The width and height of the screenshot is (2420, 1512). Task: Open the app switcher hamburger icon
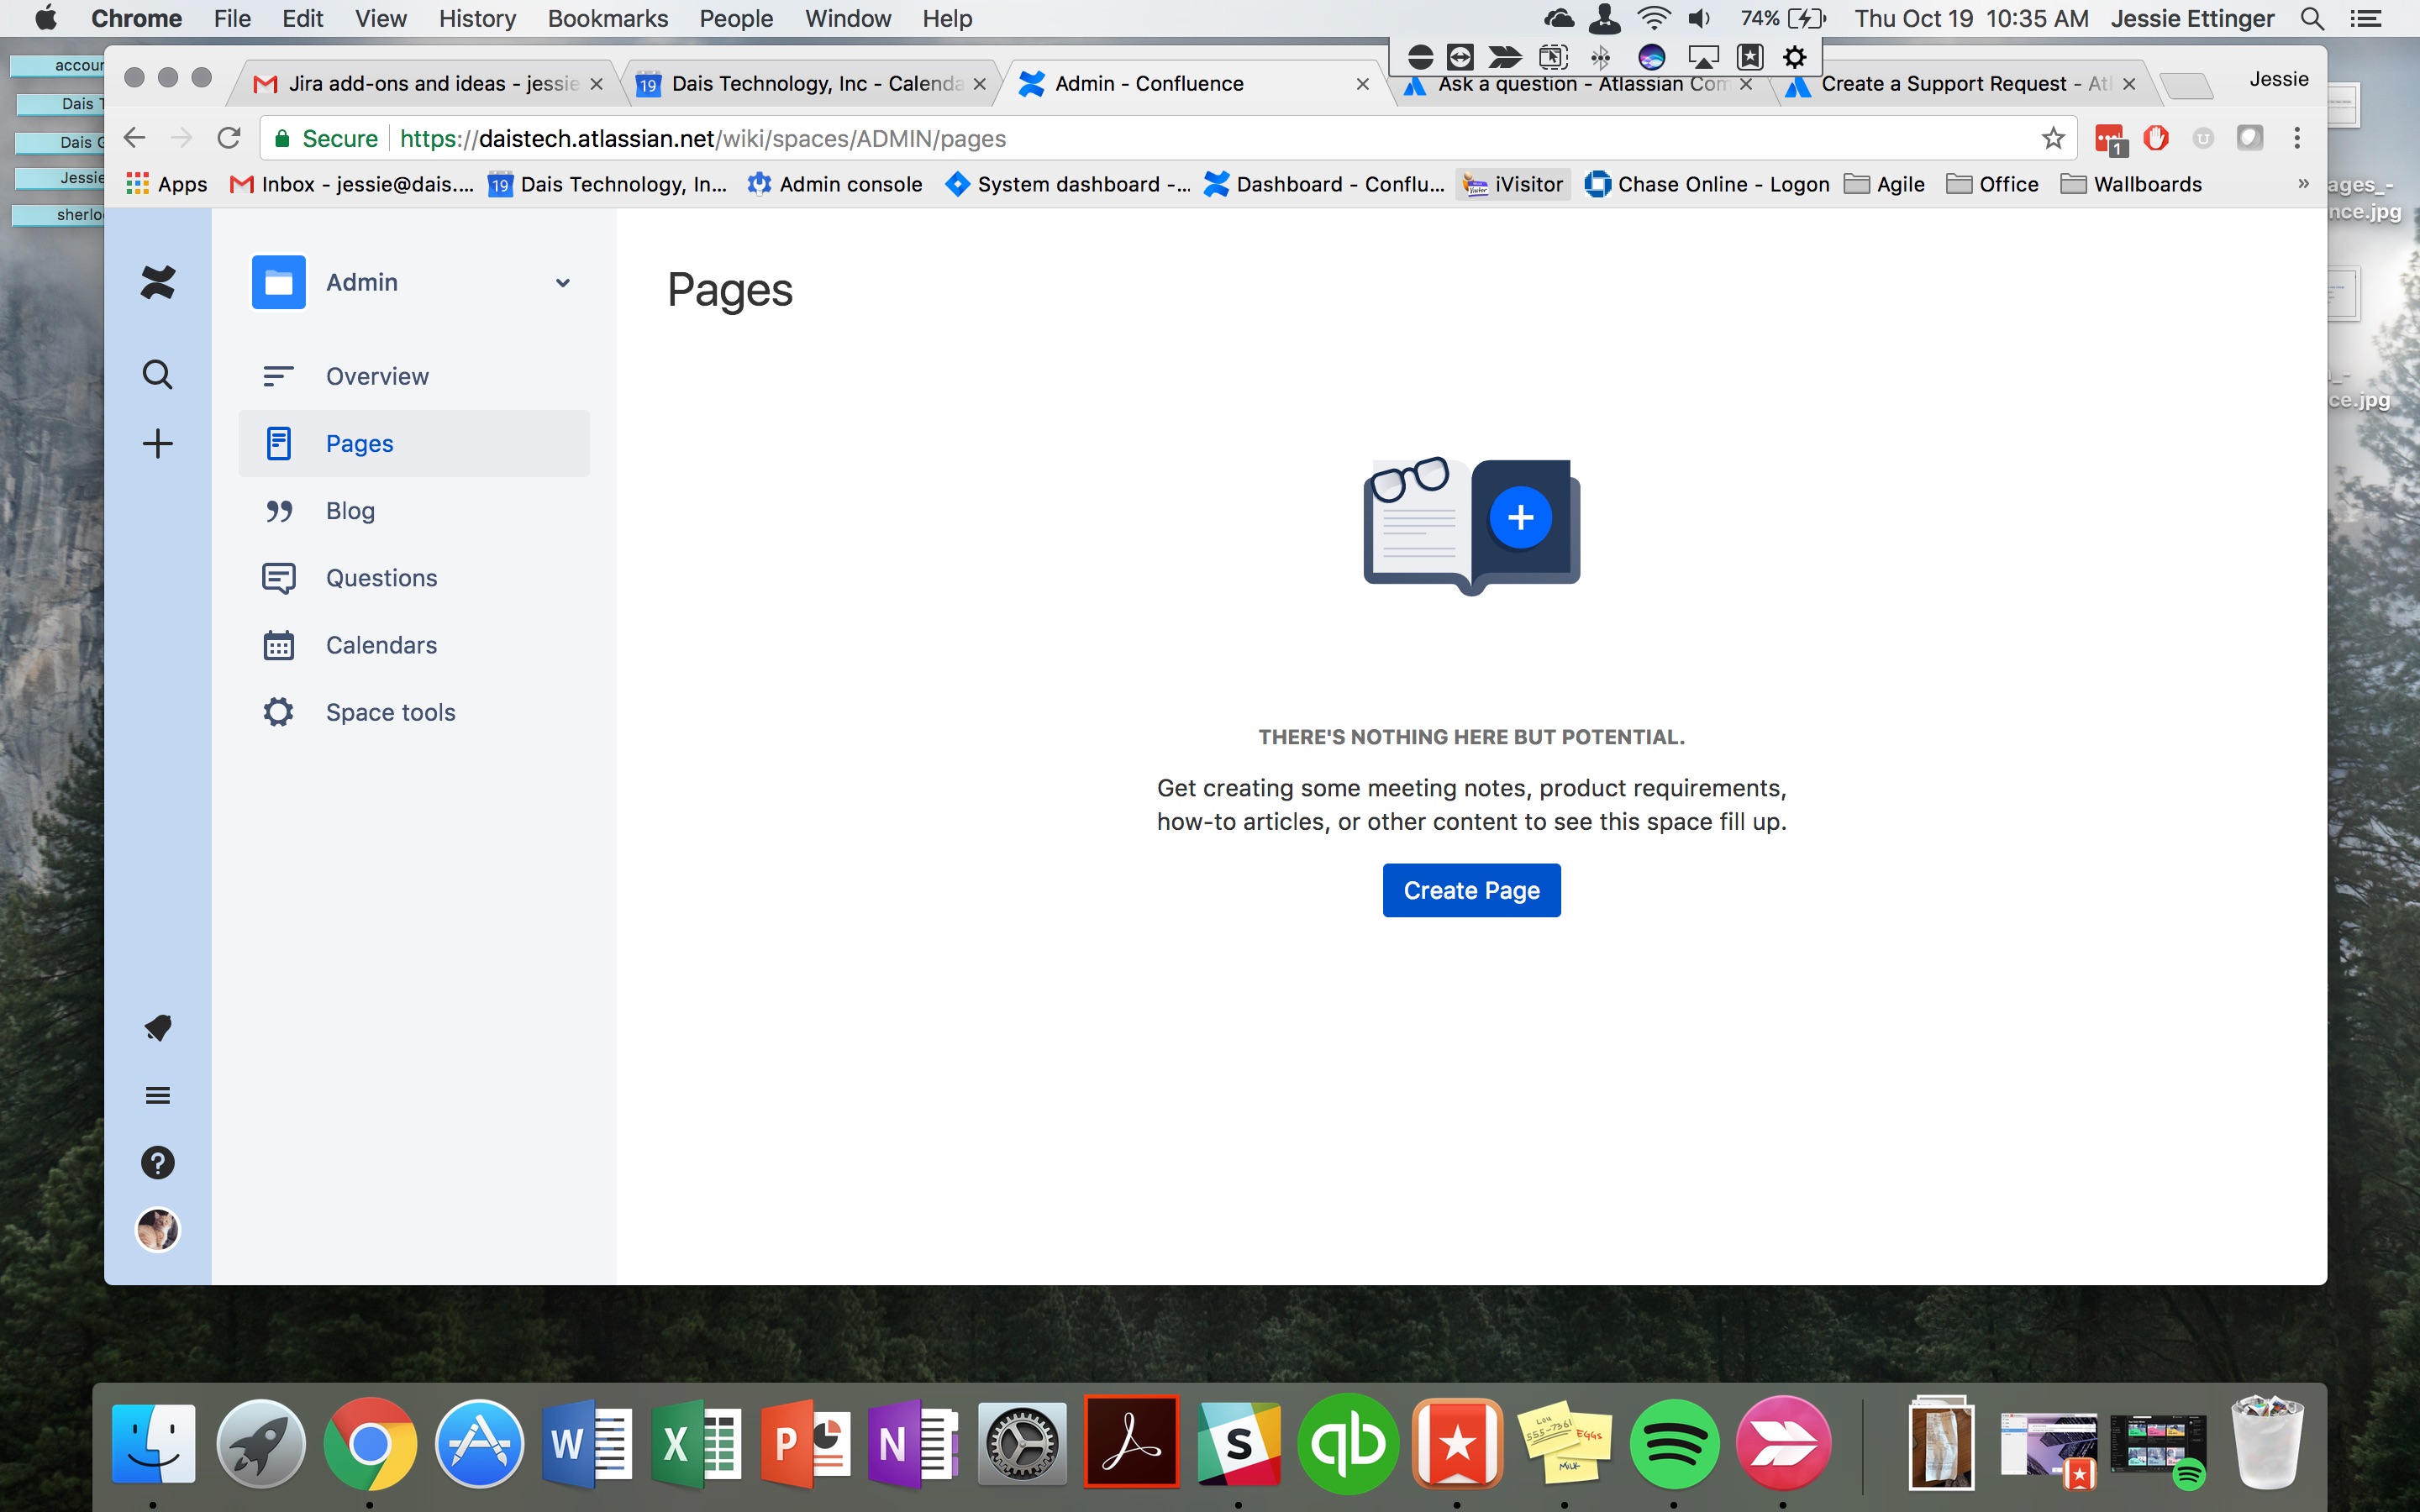(x=158, y=1095)
